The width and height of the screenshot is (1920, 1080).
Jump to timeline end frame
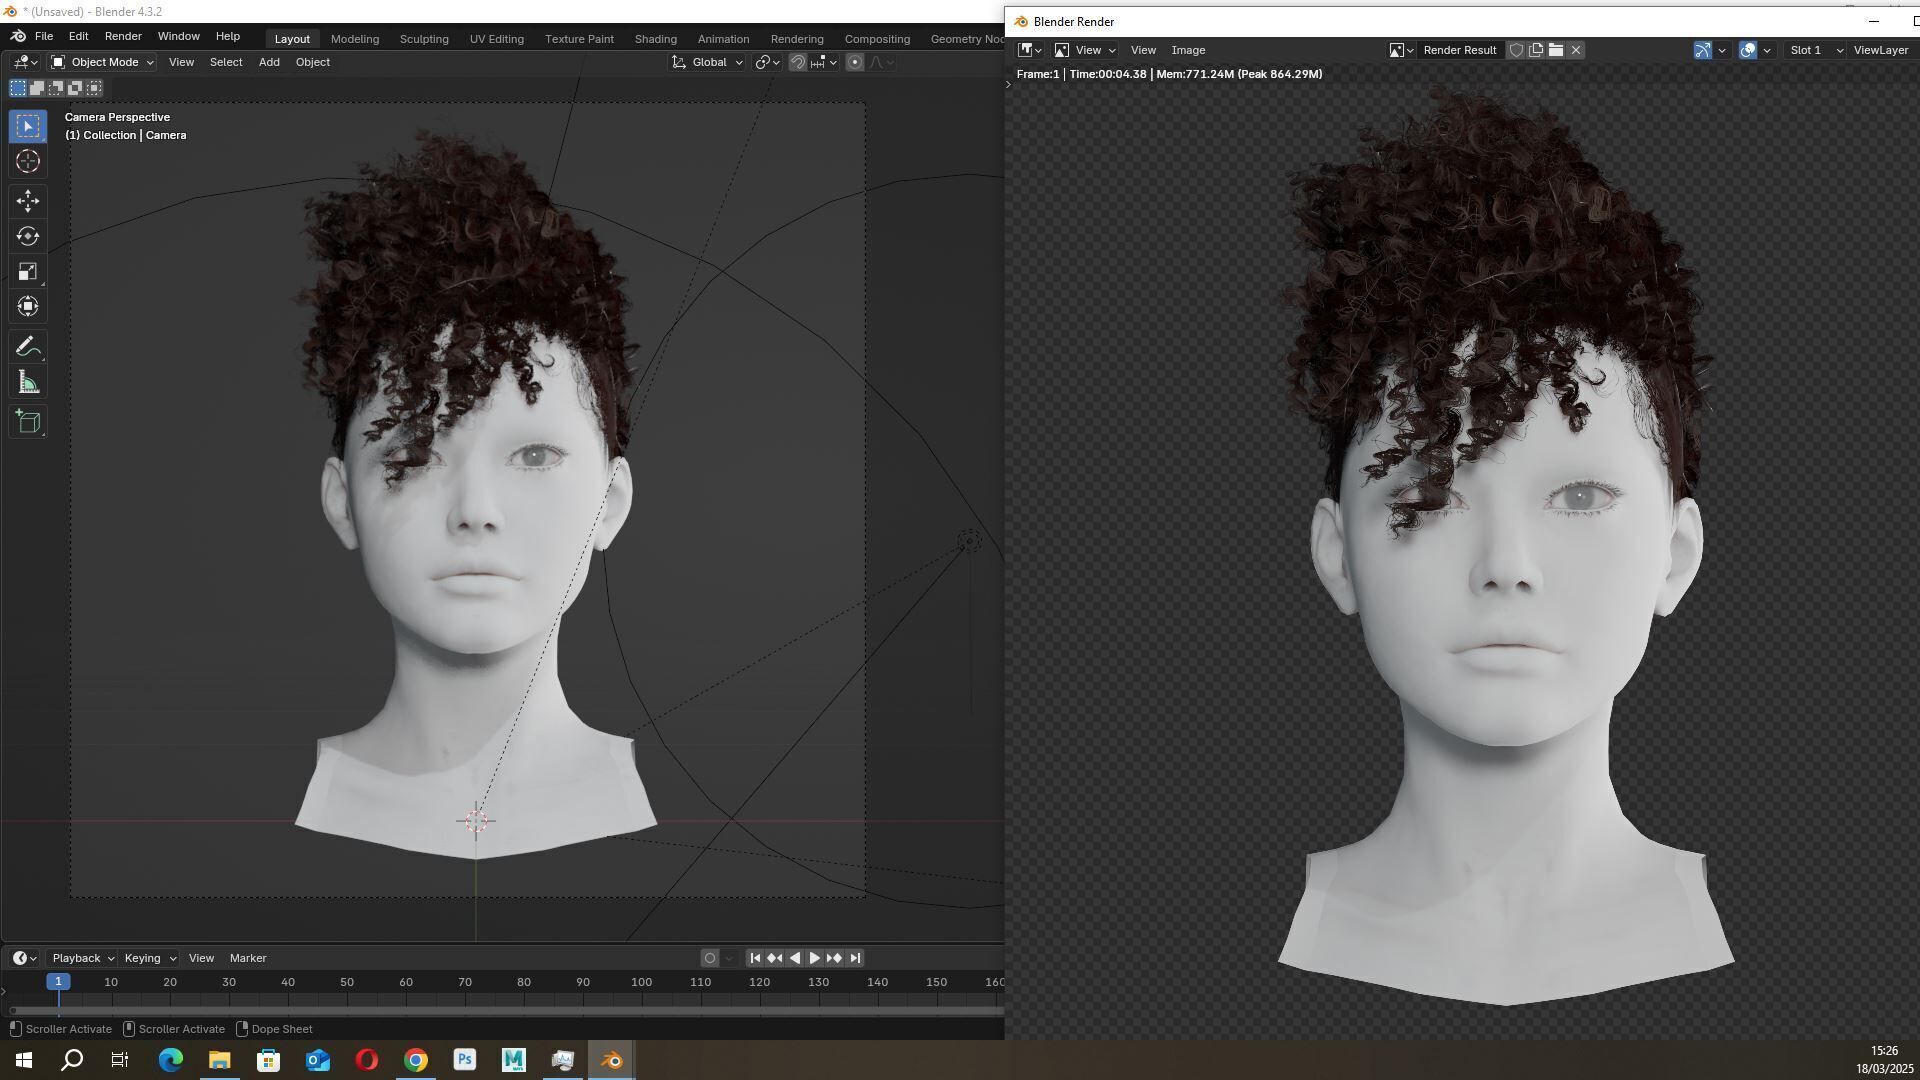tap(855, 958)
